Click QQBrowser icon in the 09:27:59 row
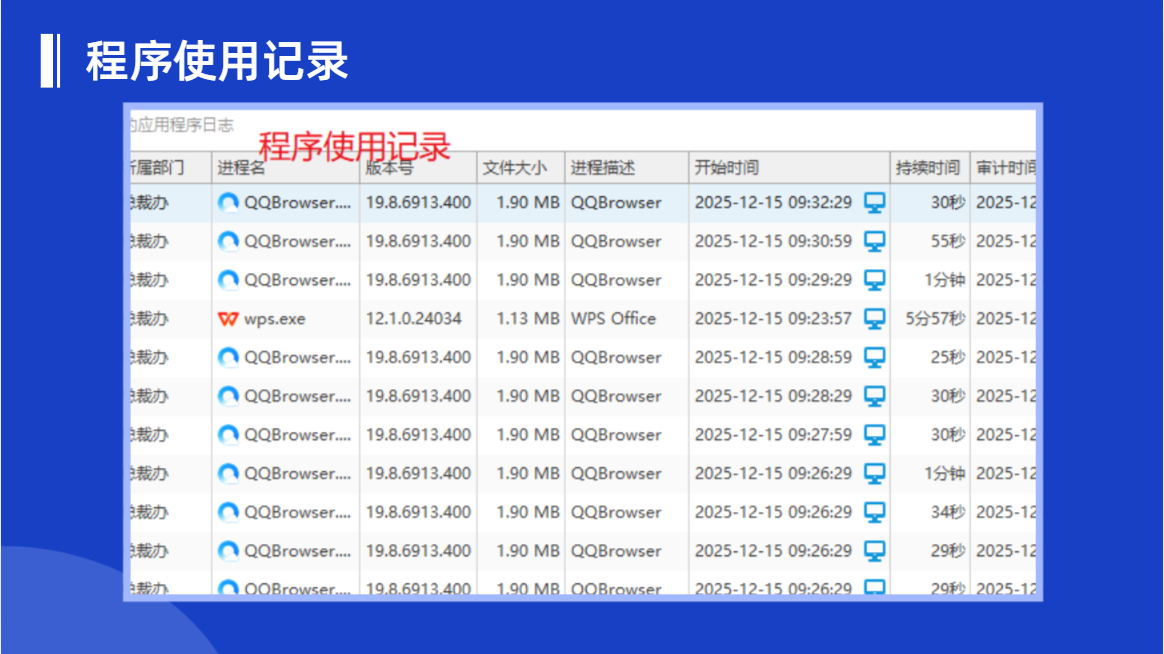 click(228, 435)
